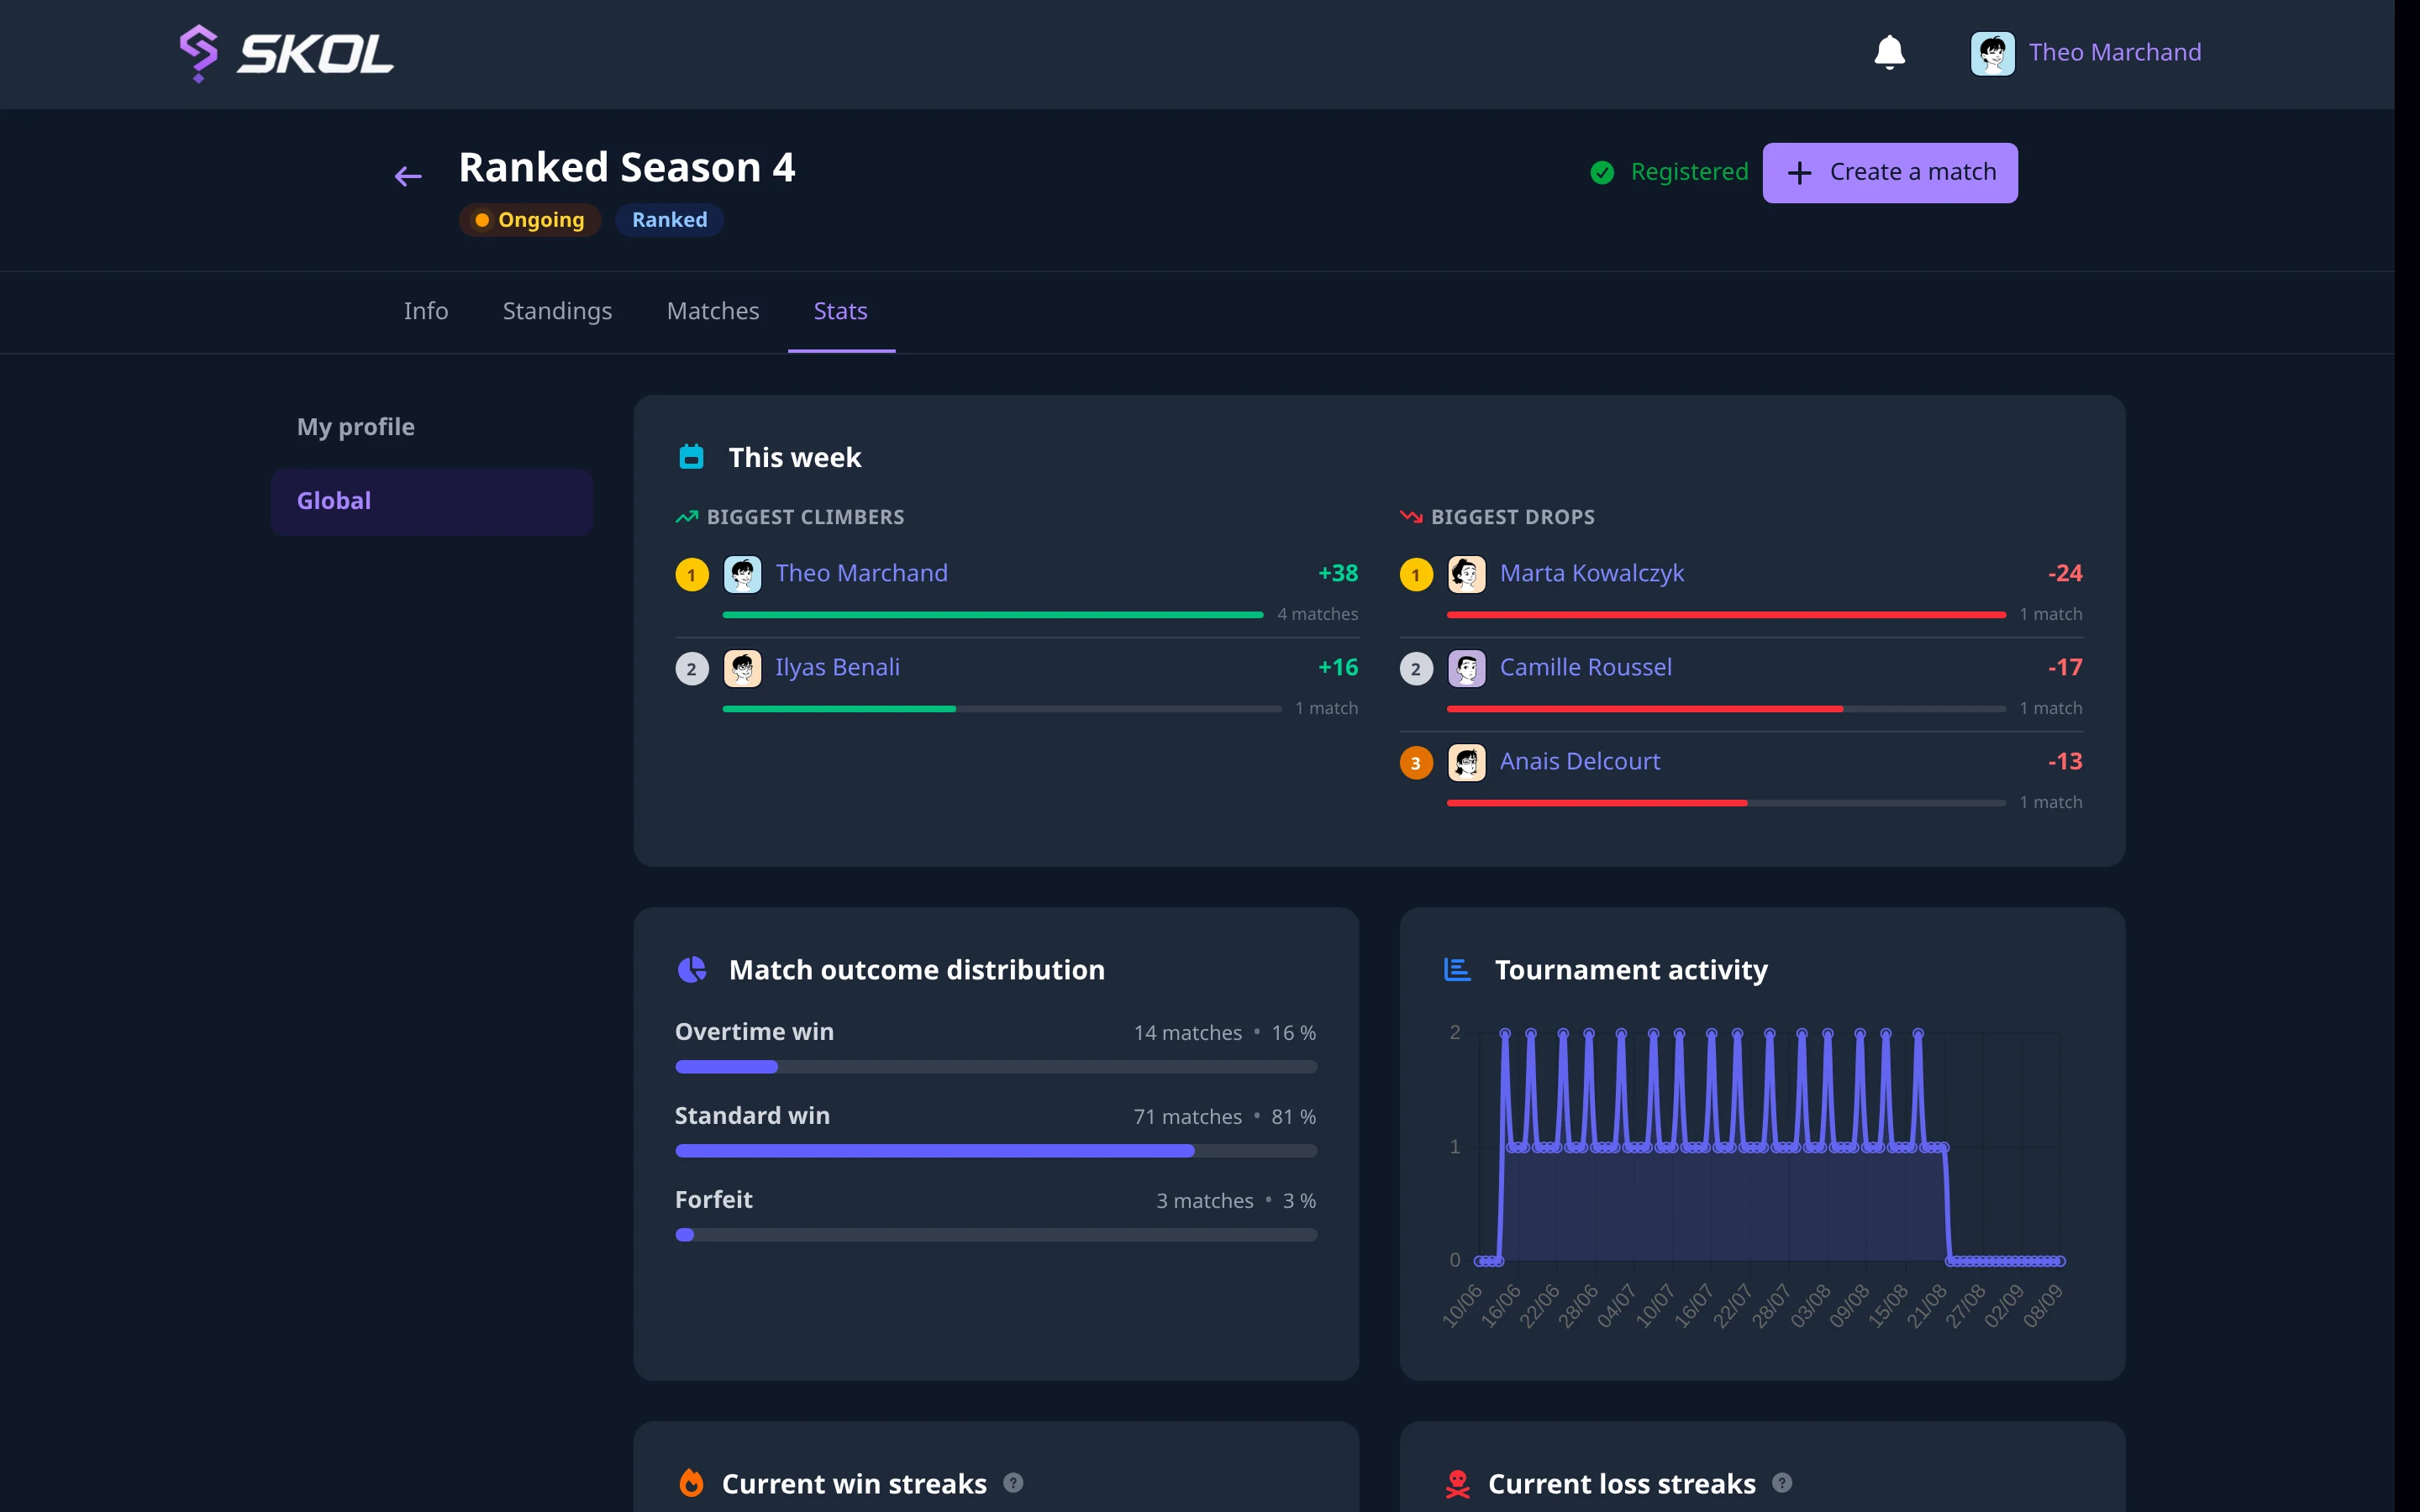This screenshot has width=2420, height=1512.
Task: Open the notifications bell
Action: pyautogui.click(x=1889, y=53)
